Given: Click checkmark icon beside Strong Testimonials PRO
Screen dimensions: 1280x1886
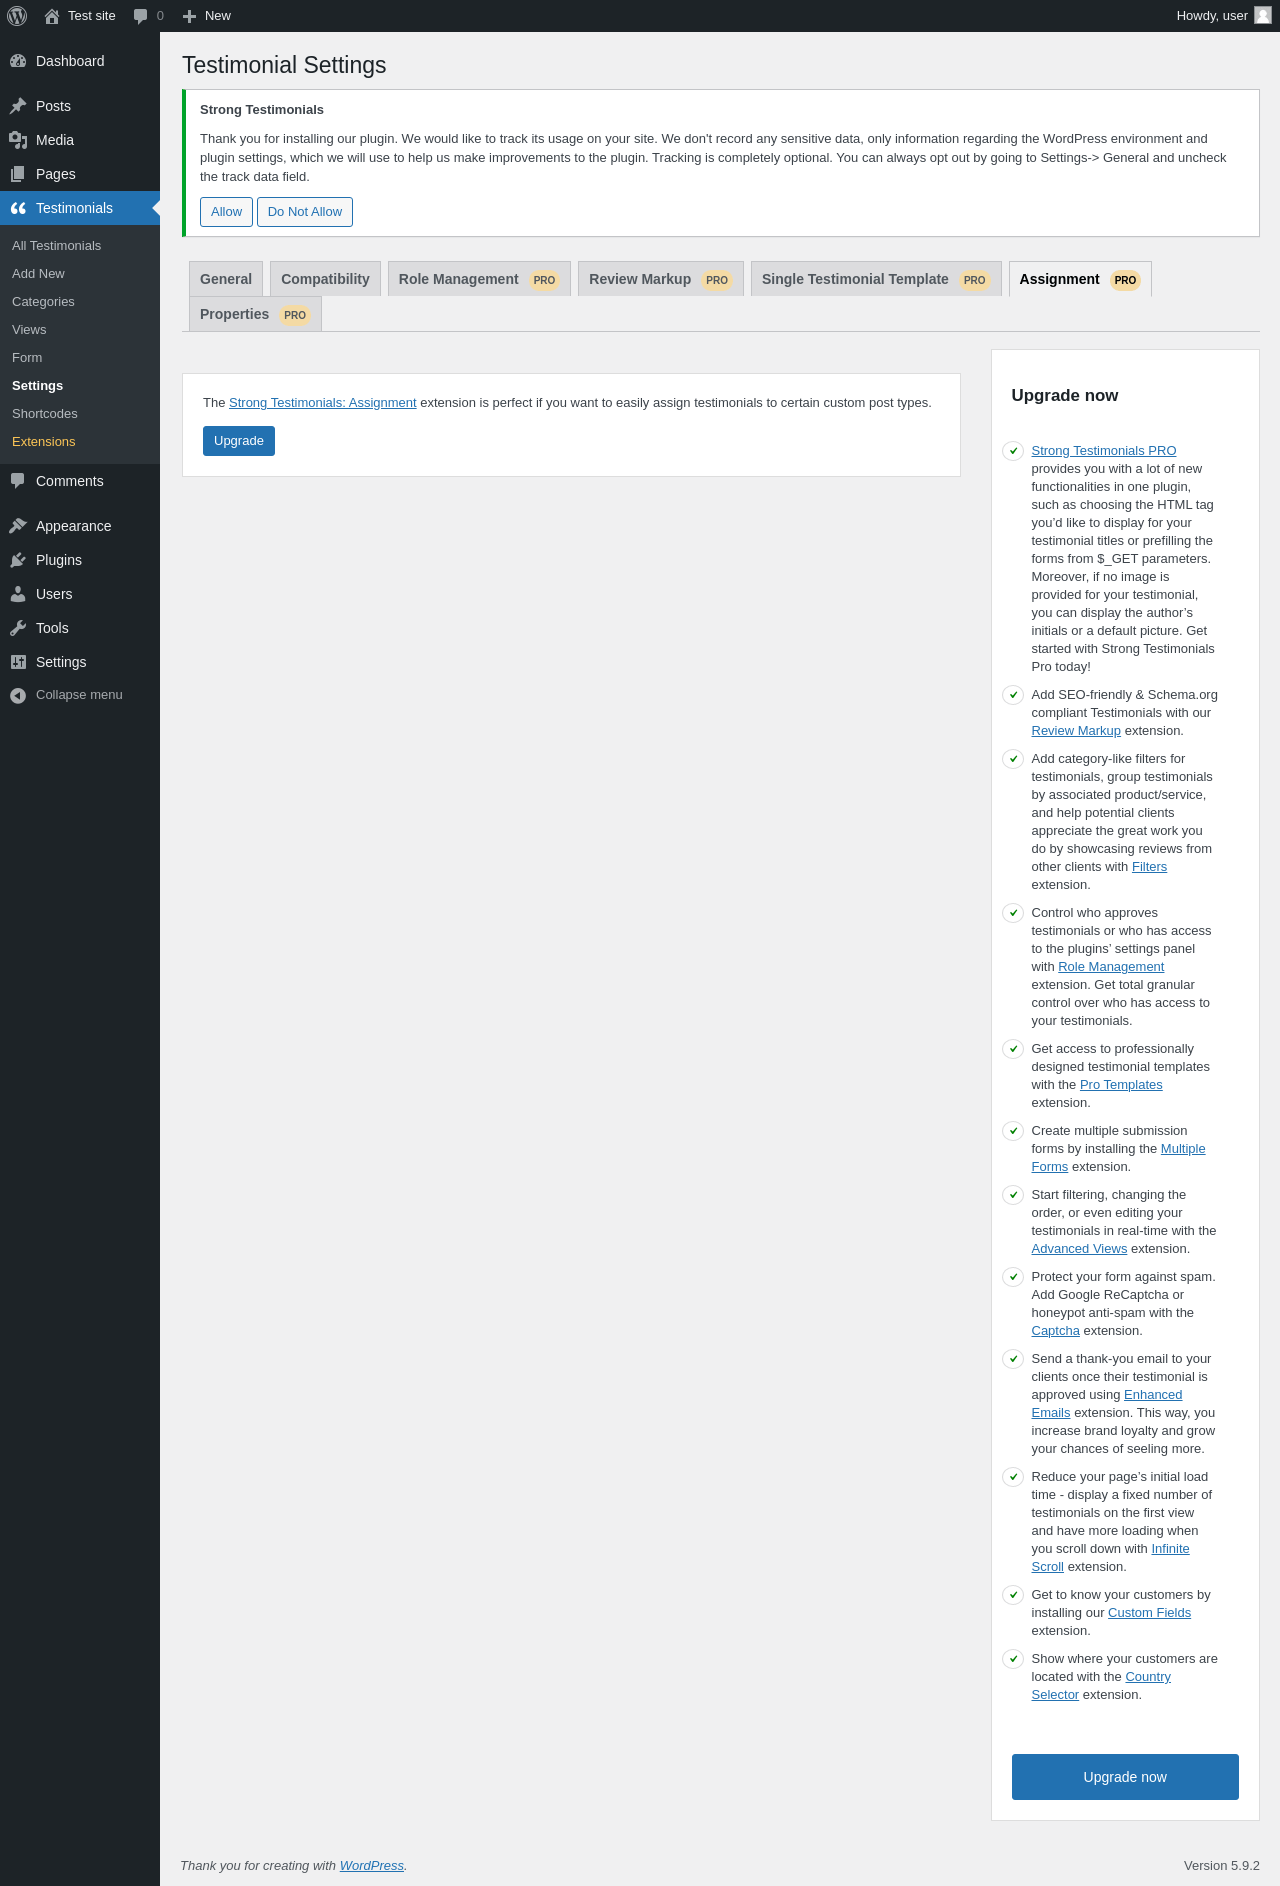Looking at the screenshot, I should (1013, 451).
